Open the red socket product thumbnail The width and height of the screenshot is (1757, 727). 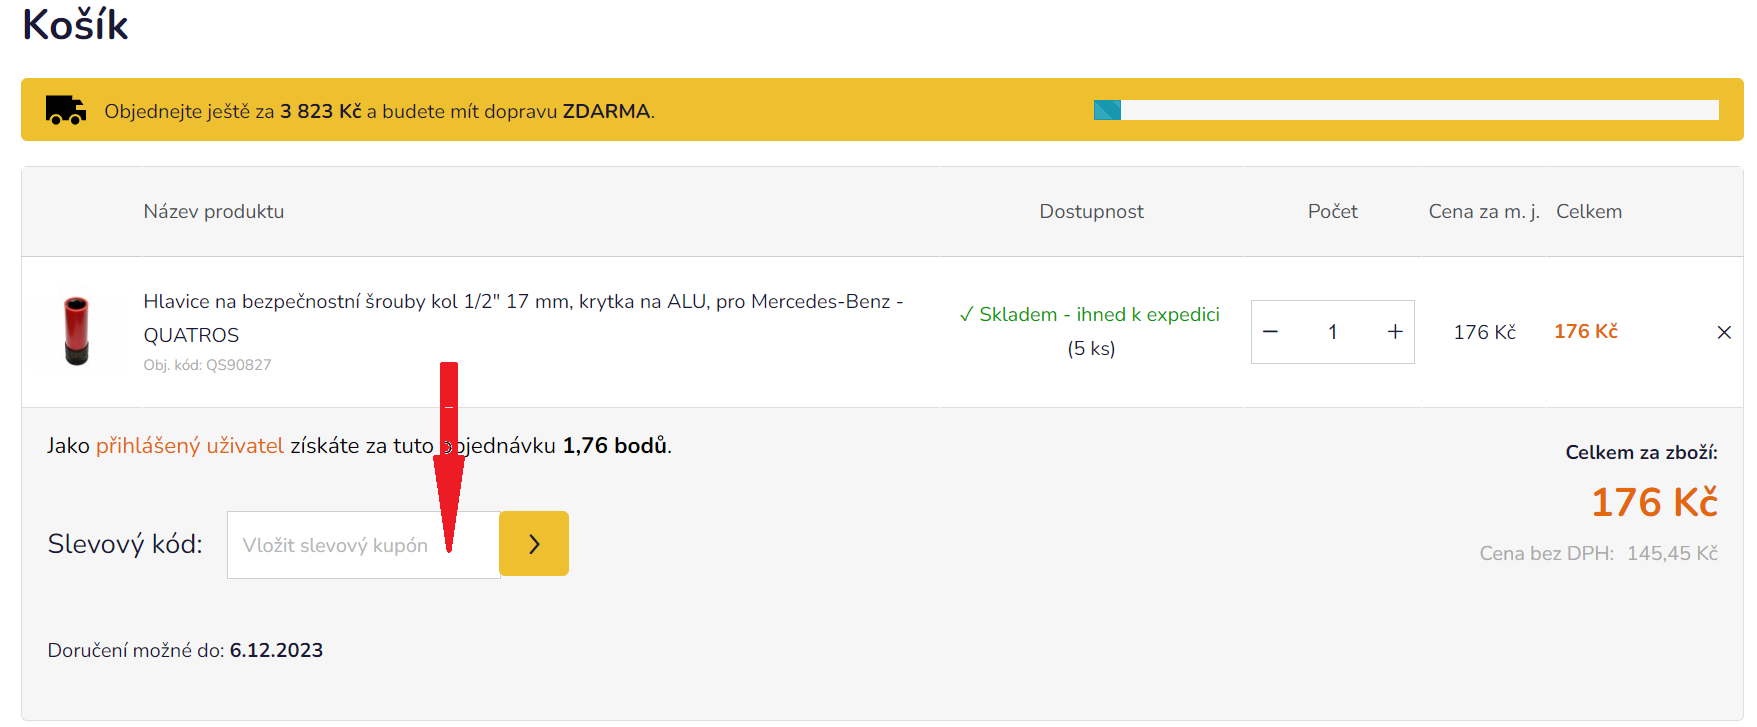(x=77, y=331)
